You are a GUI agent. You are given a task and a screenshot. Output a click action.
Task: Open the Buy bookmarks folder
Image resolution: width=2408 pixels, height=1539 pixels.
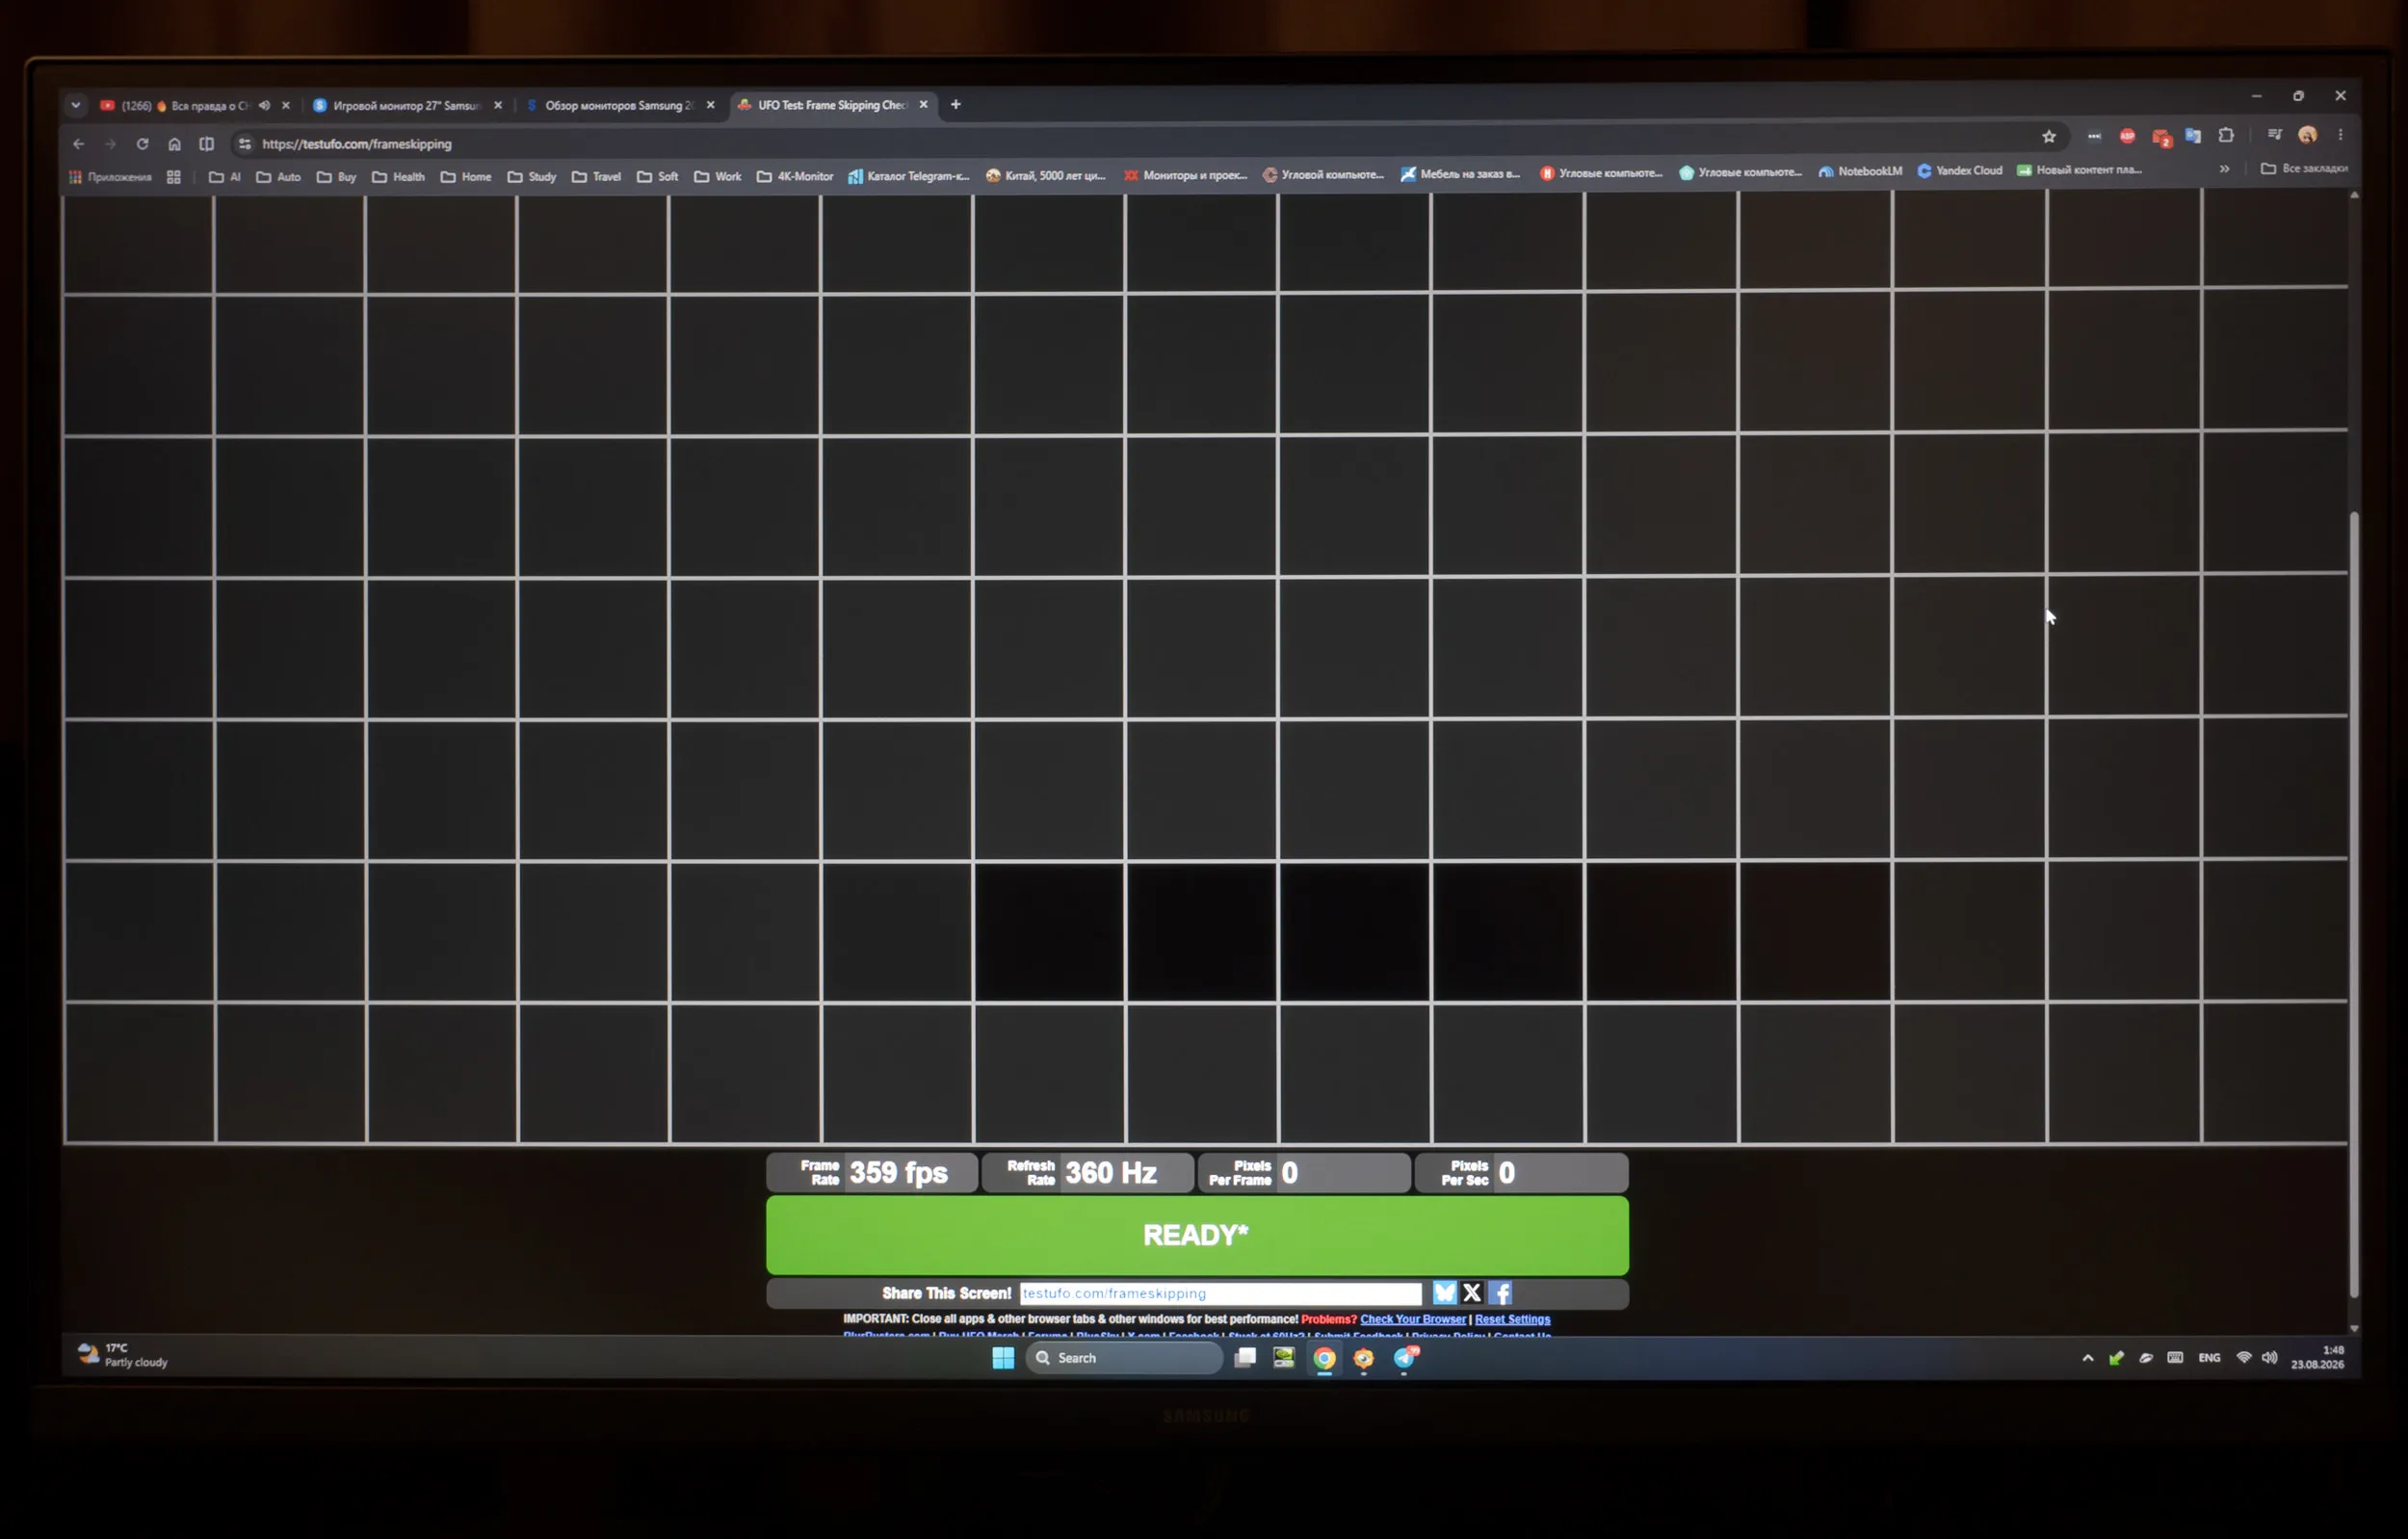tap(337, 177)
